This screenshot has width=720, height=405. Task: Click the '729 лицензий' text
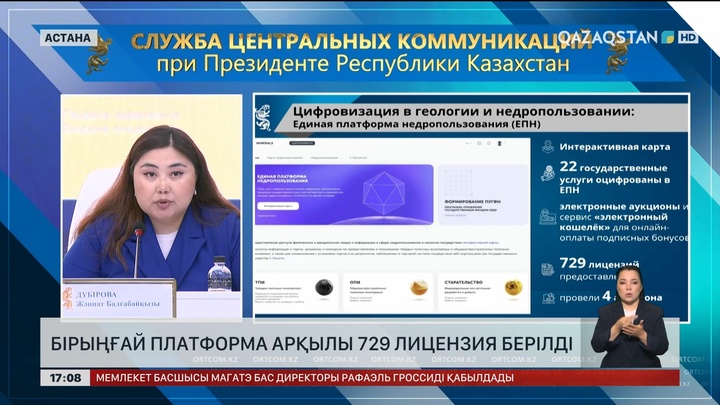pos(599,264)
